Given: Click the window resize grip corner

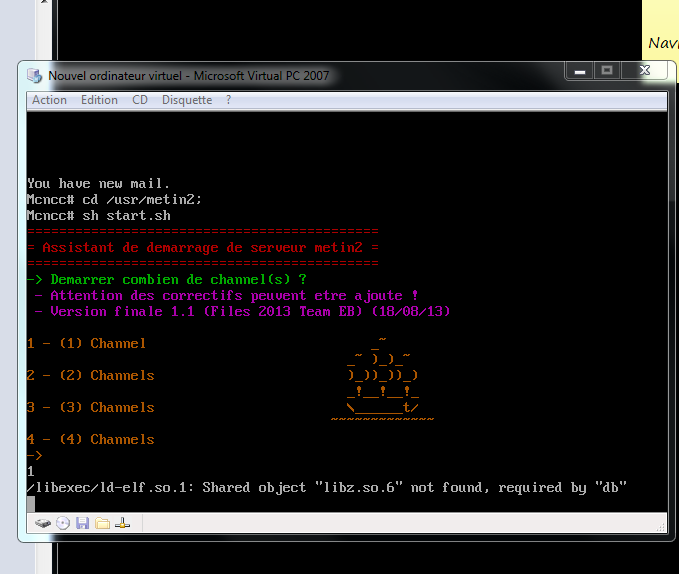Looking at the screenshot, I should coord(661,527).
